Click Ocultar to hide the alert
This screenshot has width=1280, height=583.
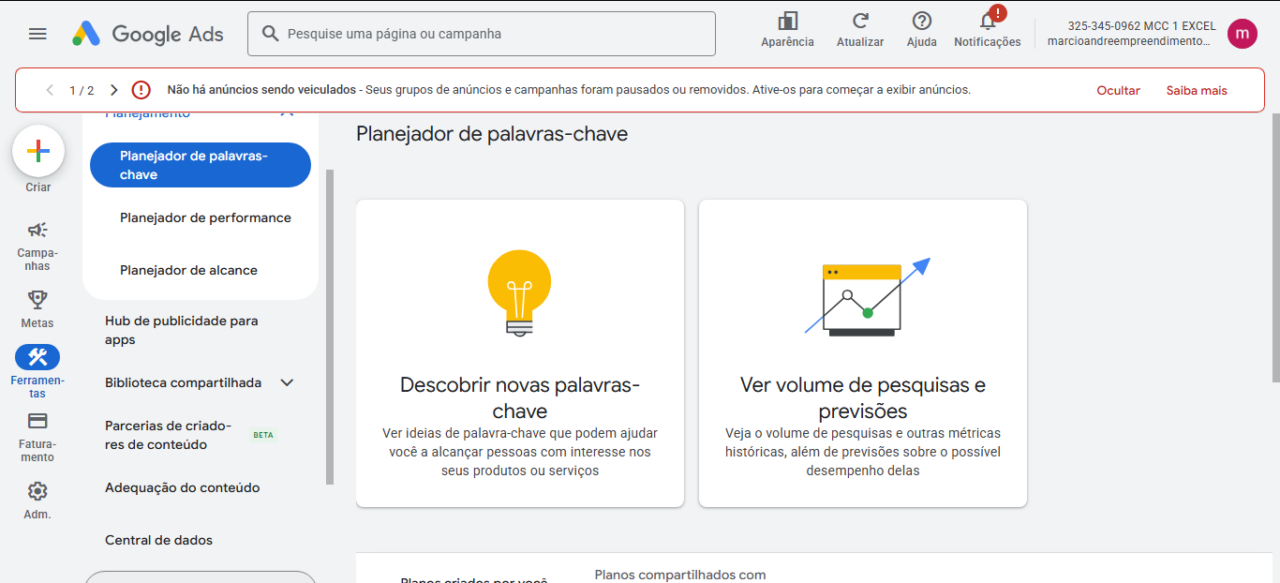(x=1118, y=90)
